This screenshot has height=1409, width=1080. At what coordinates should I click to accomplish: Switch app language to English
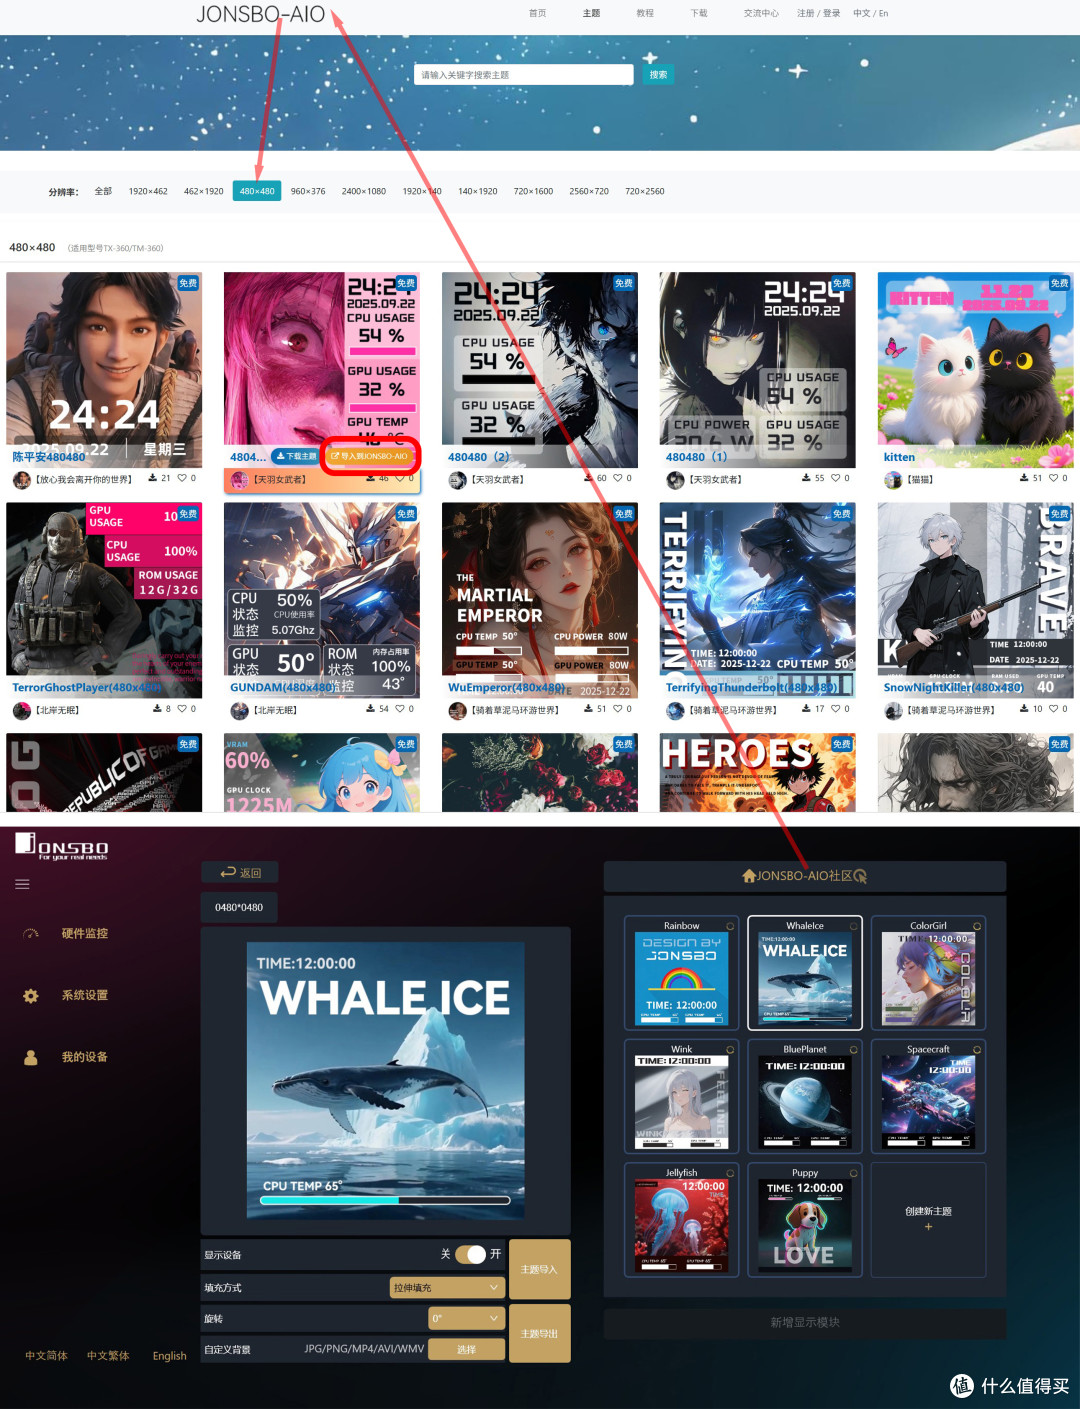pyautogui.click(x=169, y=1356)
